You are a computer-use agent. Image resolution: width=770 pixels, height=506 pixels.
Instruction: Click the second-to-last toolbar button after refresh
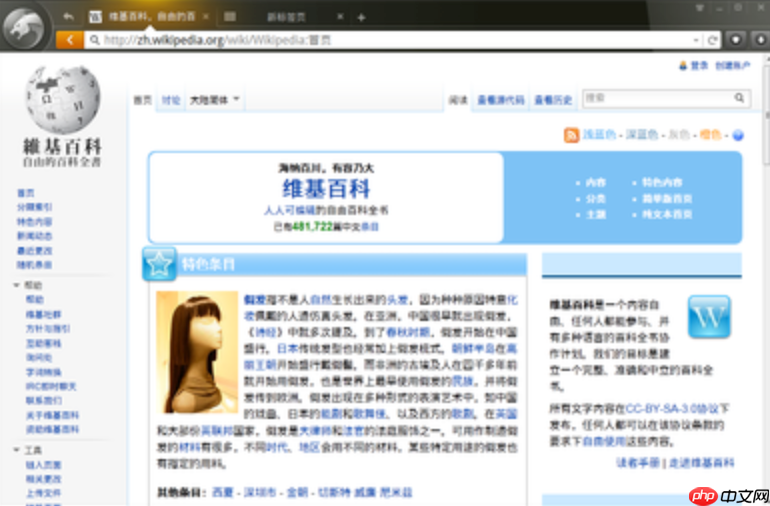(736, 40)
